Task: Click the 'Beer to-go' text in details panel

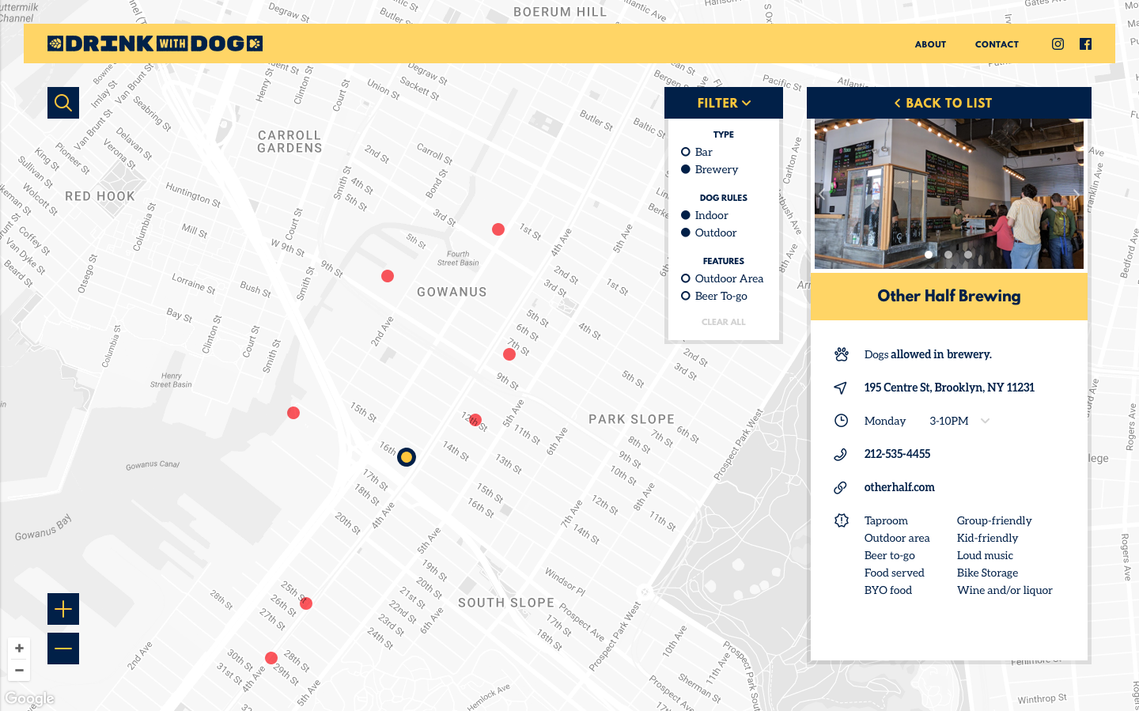Action: point(890,556)
